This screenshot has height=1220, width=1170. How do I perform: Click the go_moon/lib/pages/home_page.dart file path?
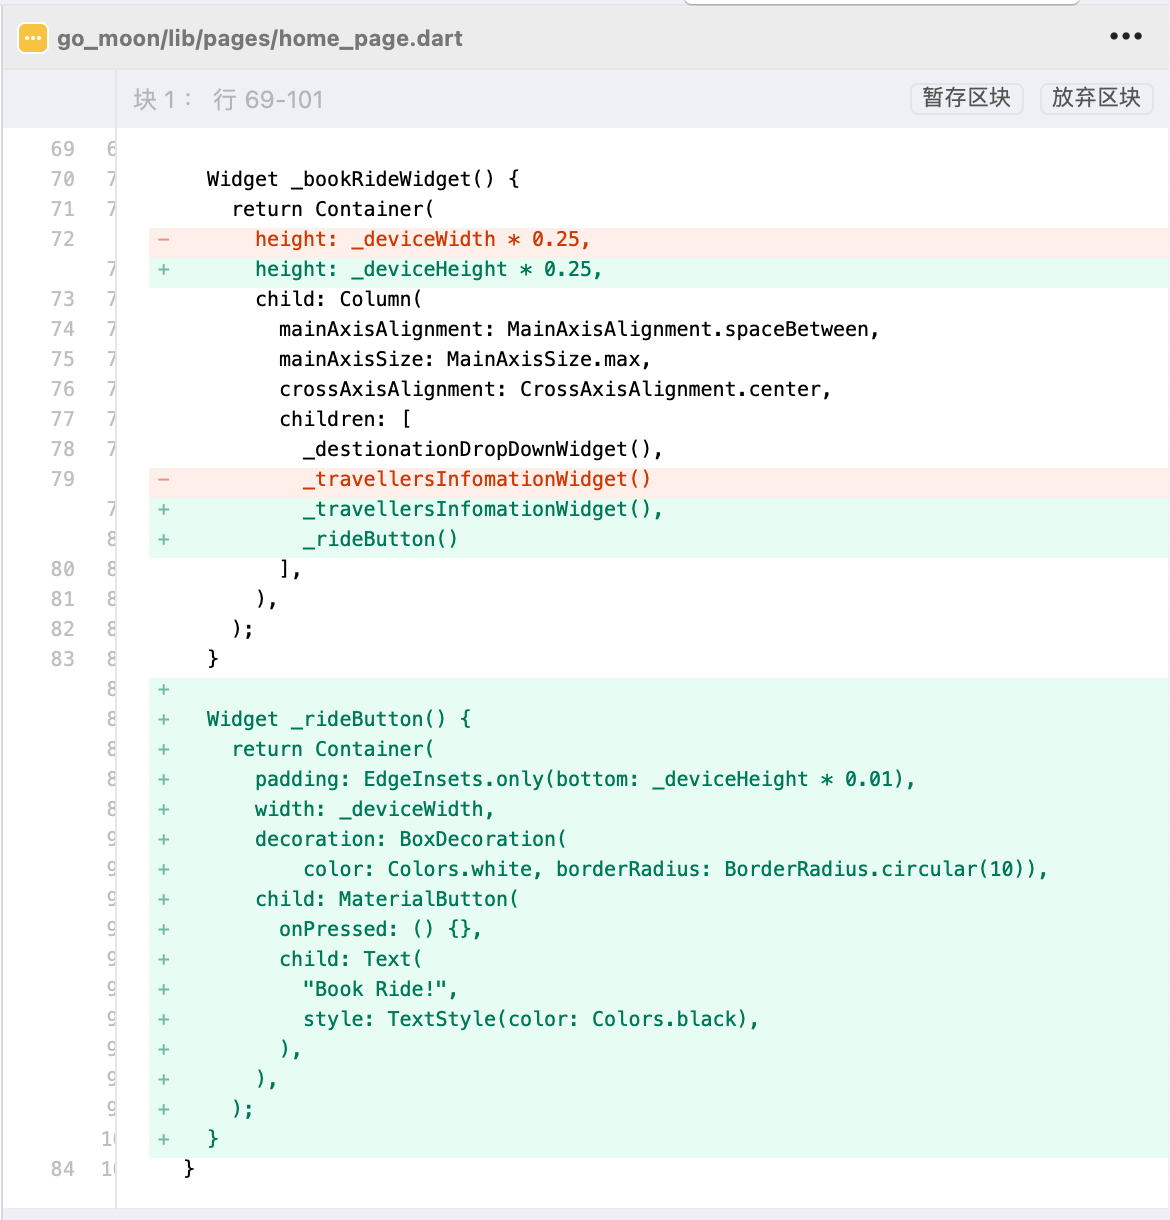[259, 38]
